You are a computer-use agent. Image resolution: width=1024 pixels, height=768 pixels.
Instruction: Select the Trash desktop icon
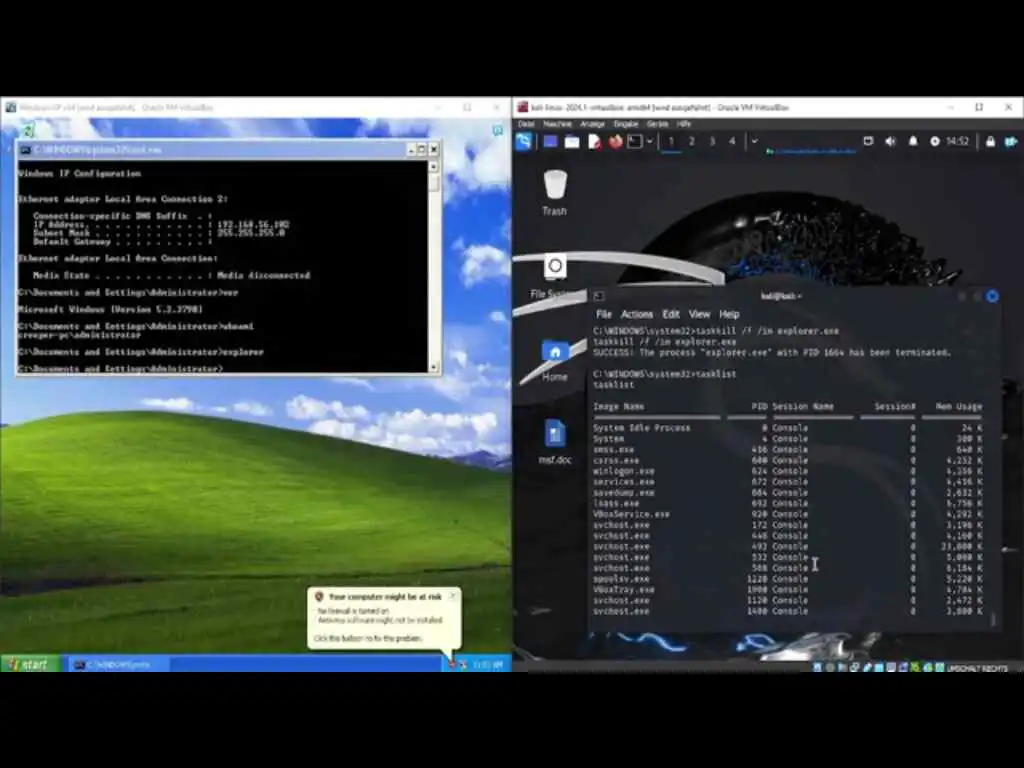[x=554, y=193]
